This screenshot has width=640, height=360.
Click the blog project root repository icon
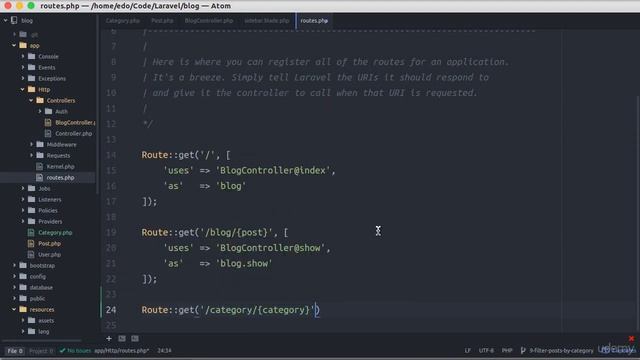coord(14,20)
